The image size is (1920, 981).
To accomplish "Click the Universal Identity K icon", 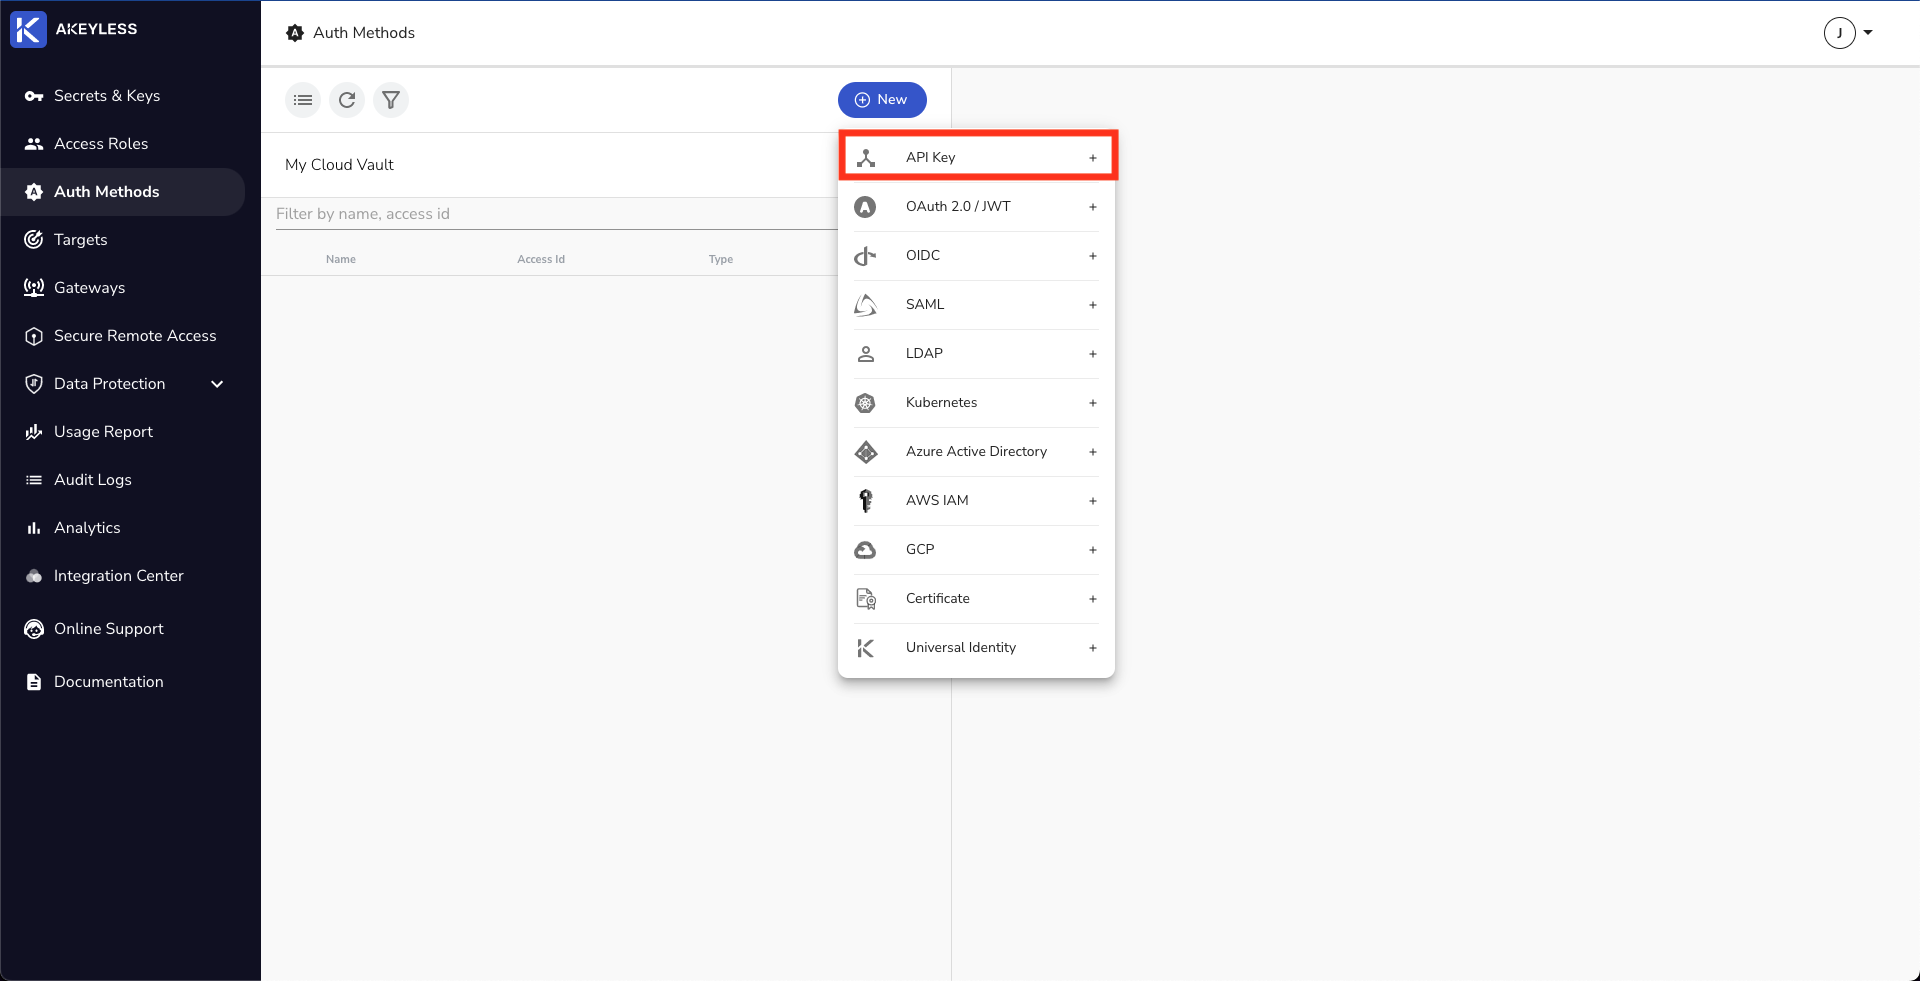I will [866, 648].
